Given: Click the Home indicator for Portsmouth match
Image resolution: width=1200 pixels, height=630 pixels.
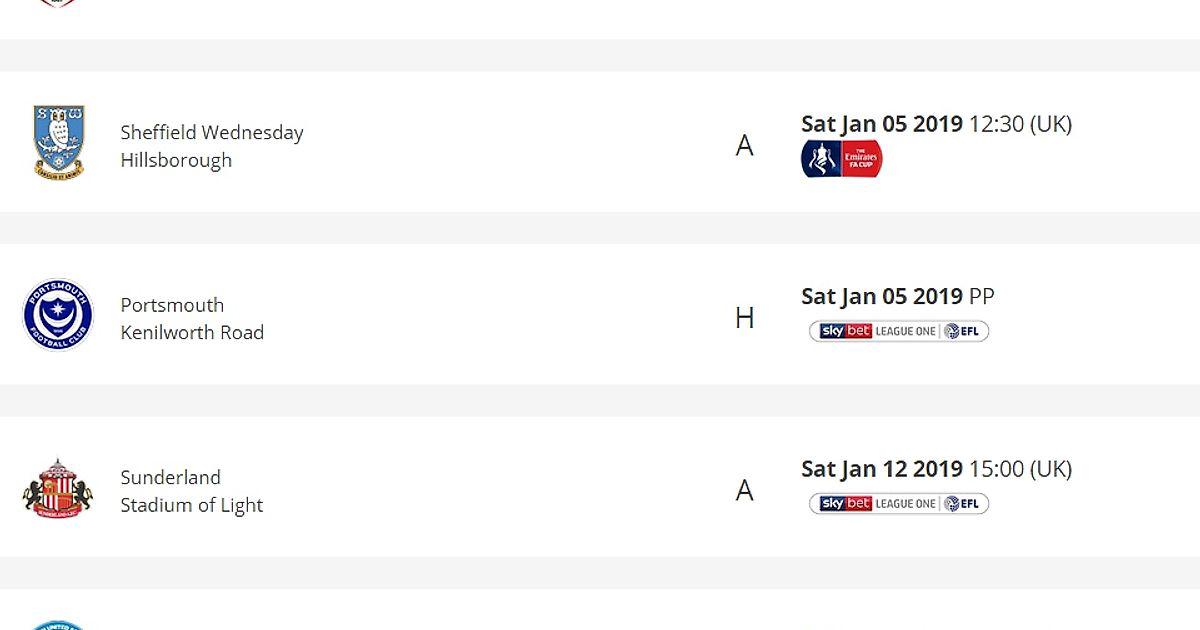Looking at the screenshot, I should pos(744,318).
